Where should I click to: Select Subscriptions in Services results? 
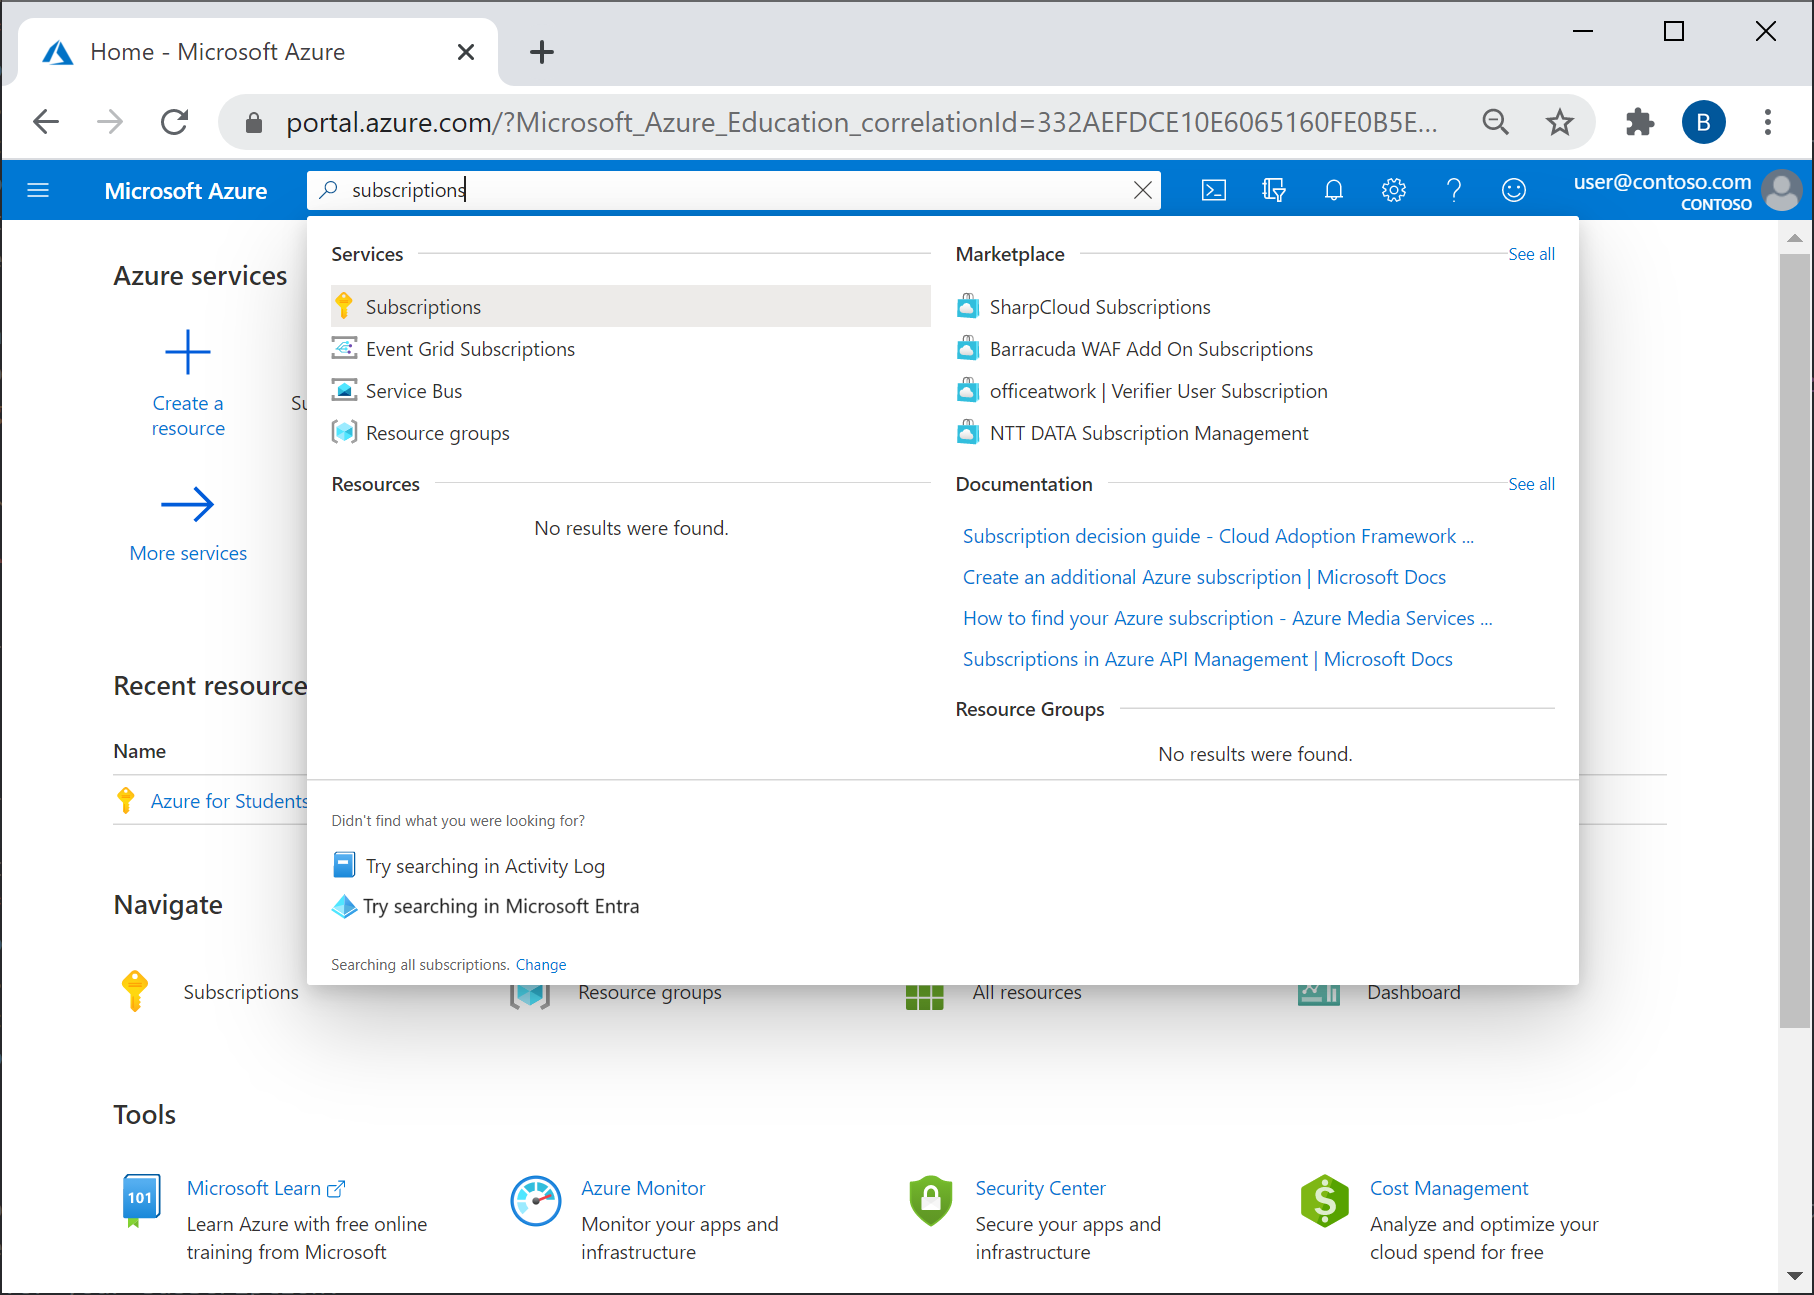pyautogui.click(x=423, y=307)
